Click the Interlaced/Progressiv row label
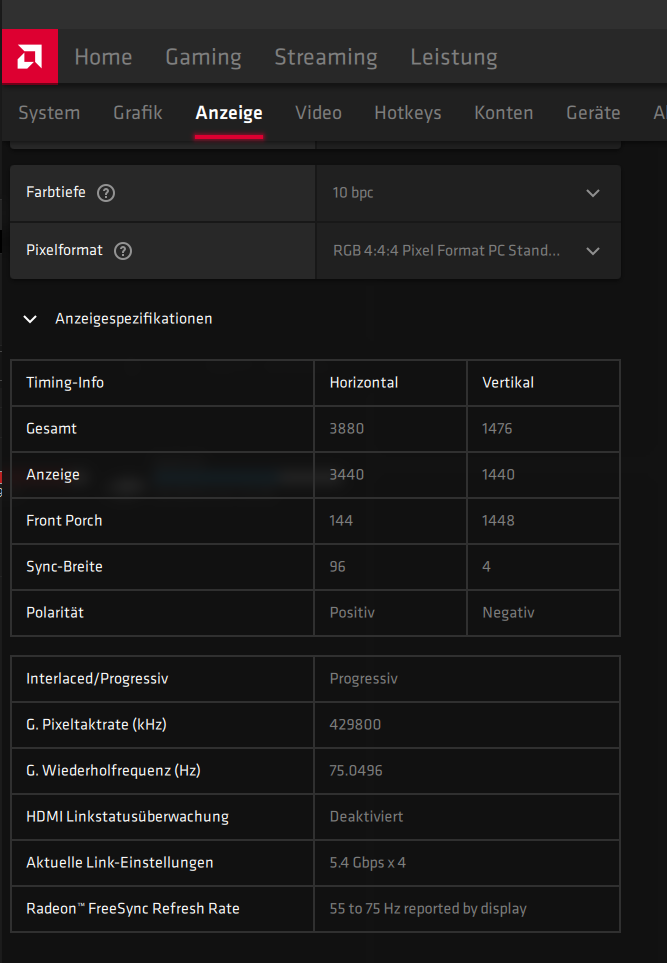The width and height of the screenshot is (667, 963). click(97, 679)
